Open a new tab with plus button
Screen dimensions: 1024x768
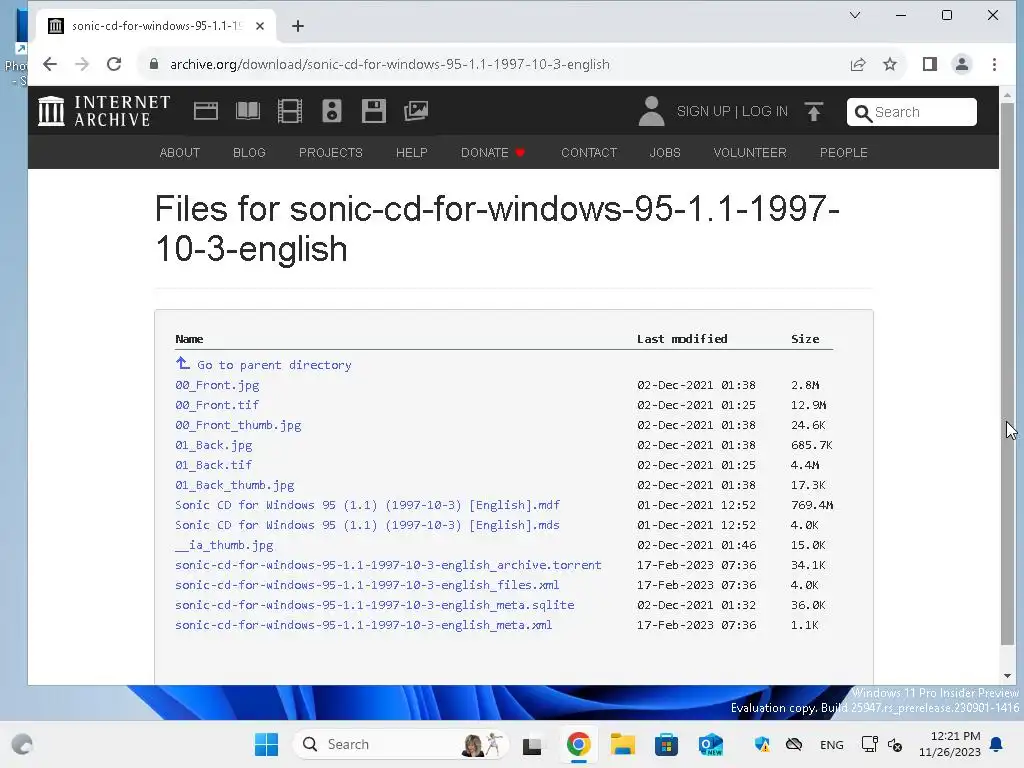(x=298, y=26)
